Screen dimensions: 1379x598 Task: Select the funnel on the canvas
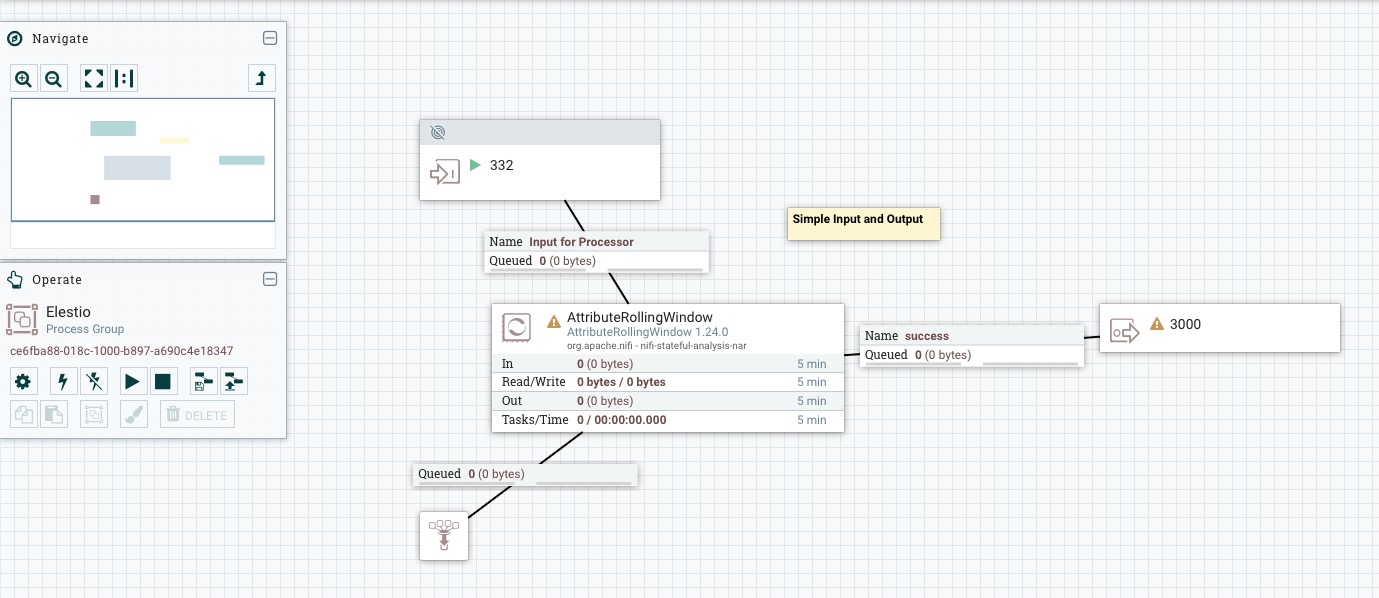point(444,535)
